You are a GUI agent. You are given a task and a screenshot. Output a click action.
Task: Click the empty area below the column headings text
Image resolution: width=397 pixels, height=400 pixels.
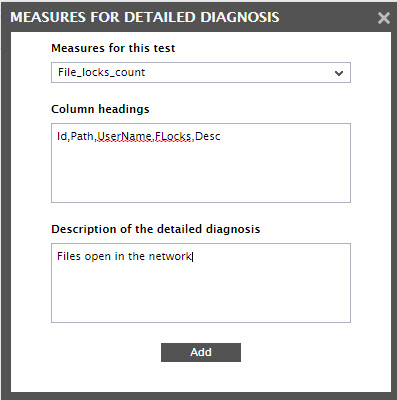201,173
